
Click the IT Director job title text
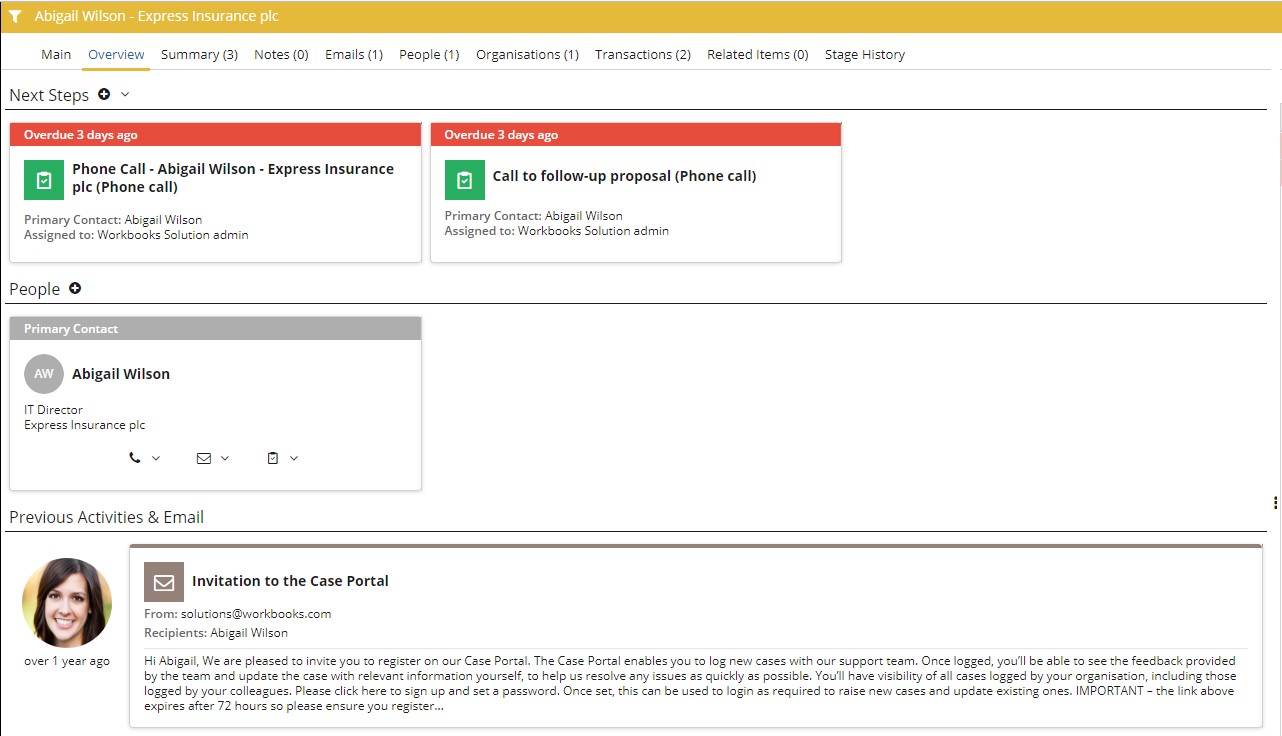point(53,410)
